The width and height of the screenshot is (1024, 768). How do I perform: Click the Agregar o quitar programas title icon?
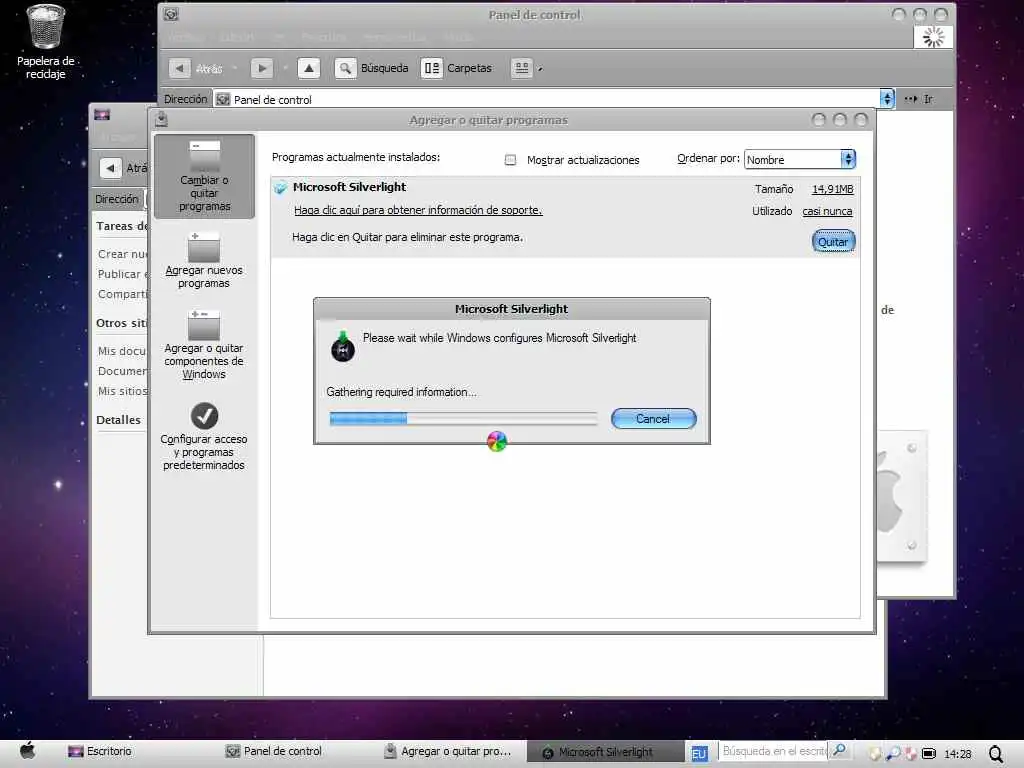click(162, 119)
